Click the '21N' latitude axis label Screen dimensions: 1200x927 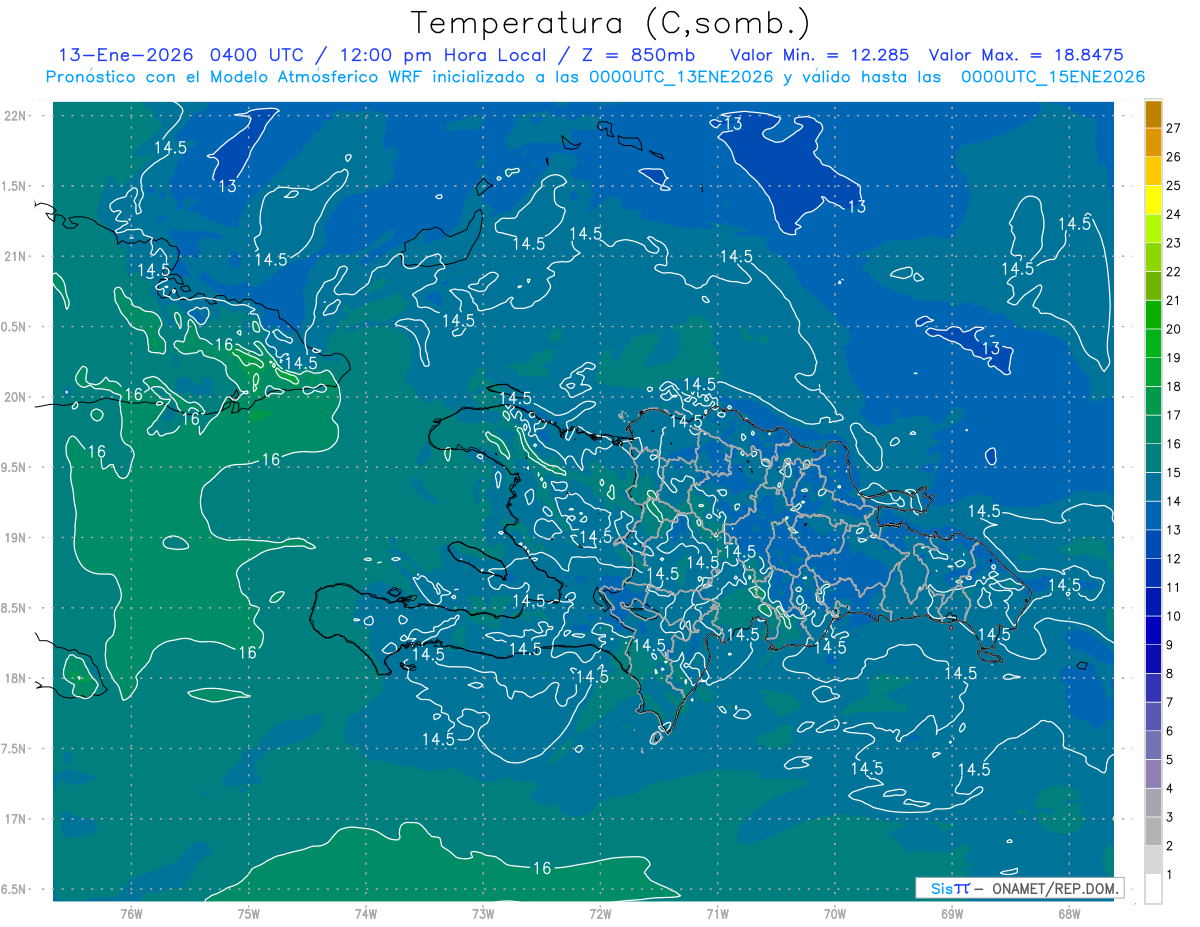(15, 256)
